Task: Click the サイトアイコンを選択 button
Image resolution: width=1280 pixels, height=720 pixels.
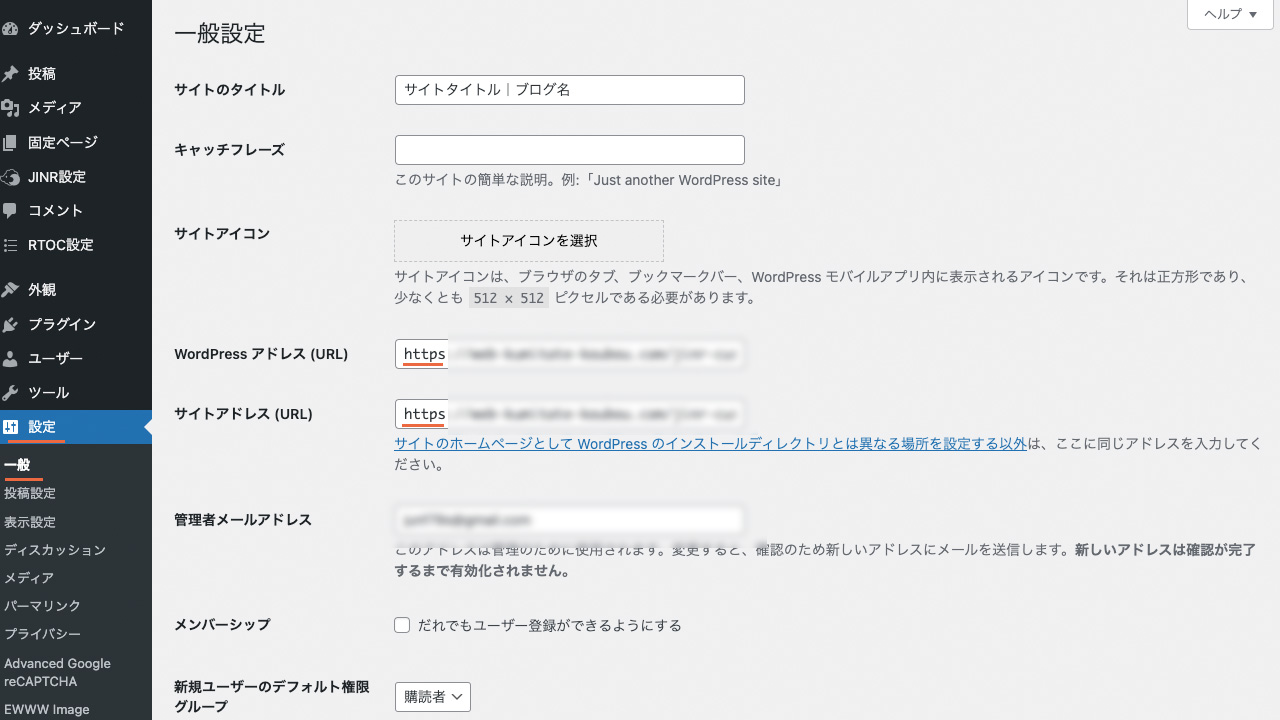Action: 528,241
